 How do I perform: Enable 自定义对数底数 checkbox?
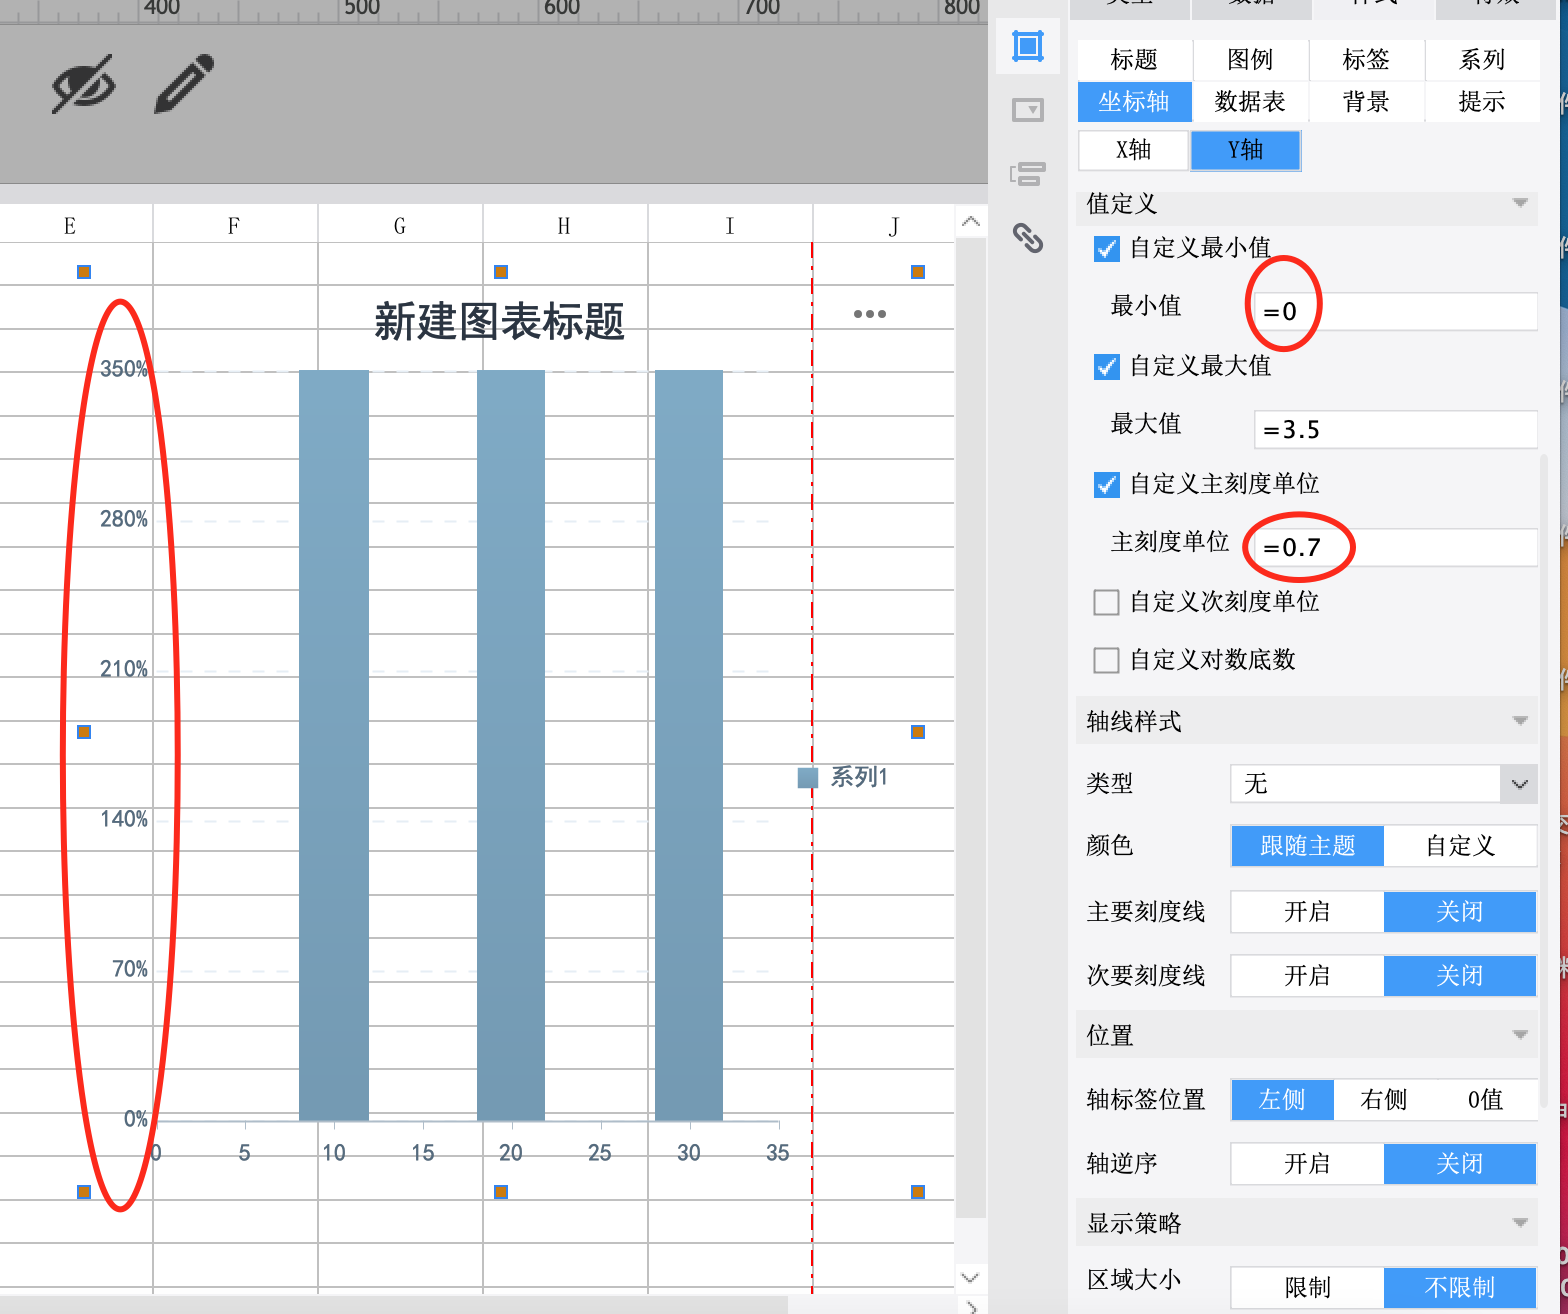(x=1106, y=660)
